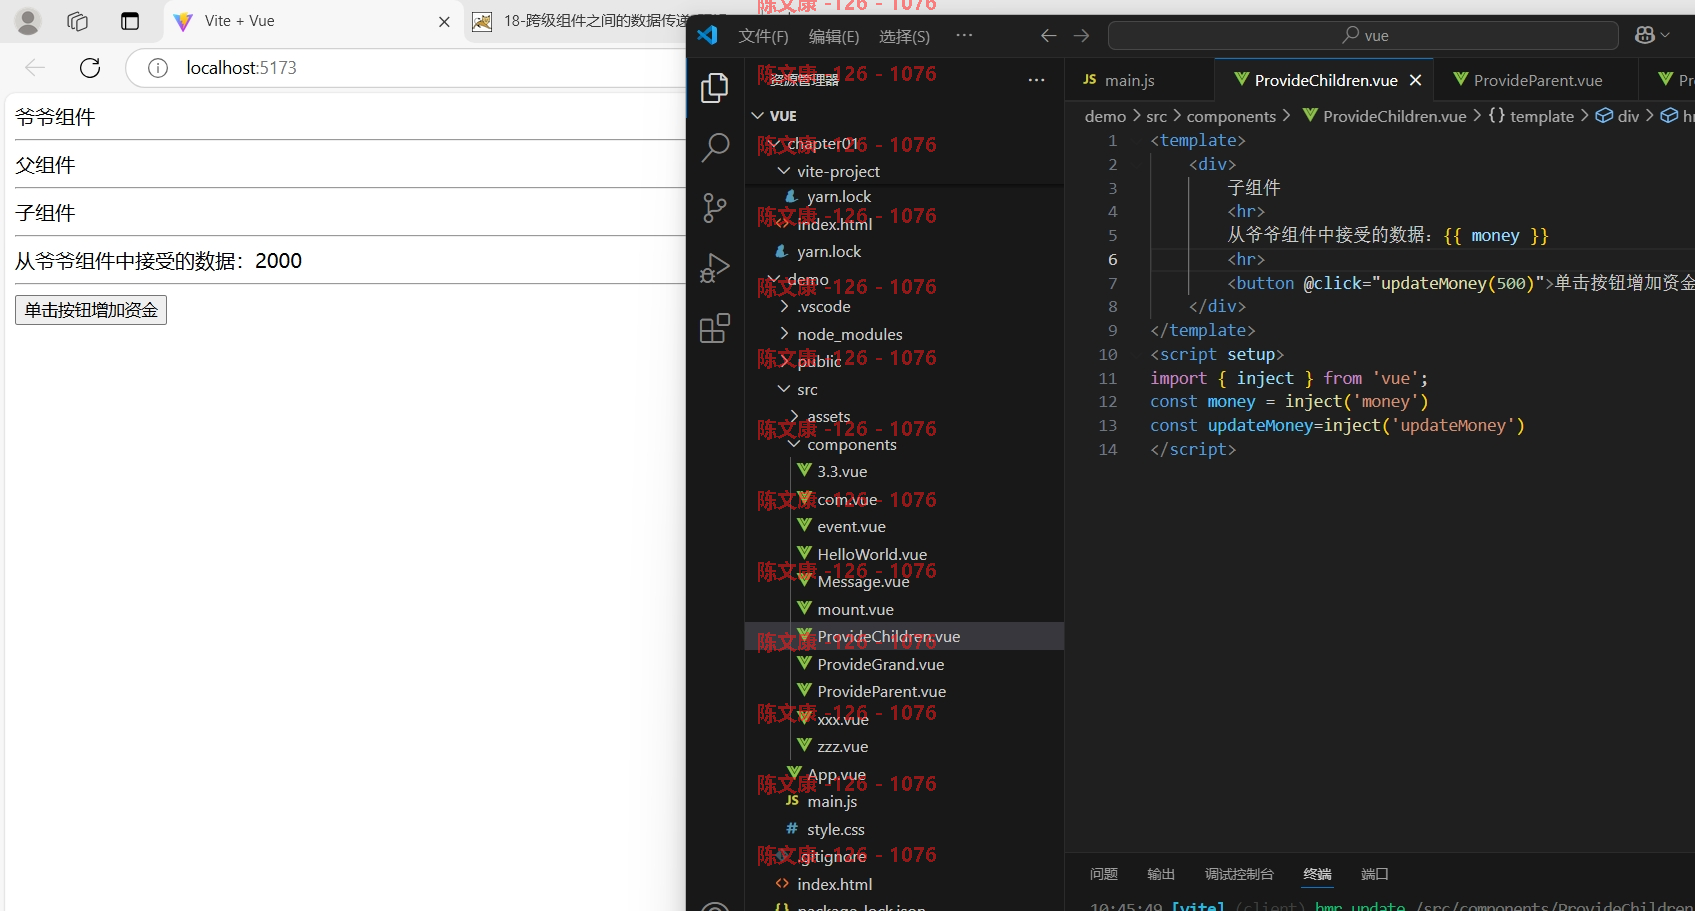Expand the assets folder
The width and height of the screenshot is (1695, 911).
(794, 416)
